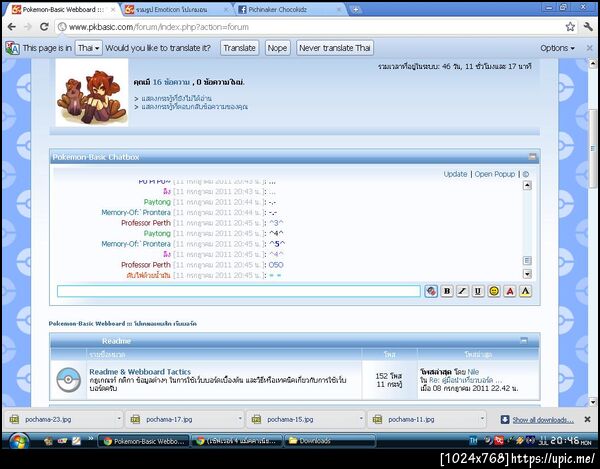Click page scrollbar down arrow
Image resolution: width=600 pixels, height=469 pixels.
[593, 402]
